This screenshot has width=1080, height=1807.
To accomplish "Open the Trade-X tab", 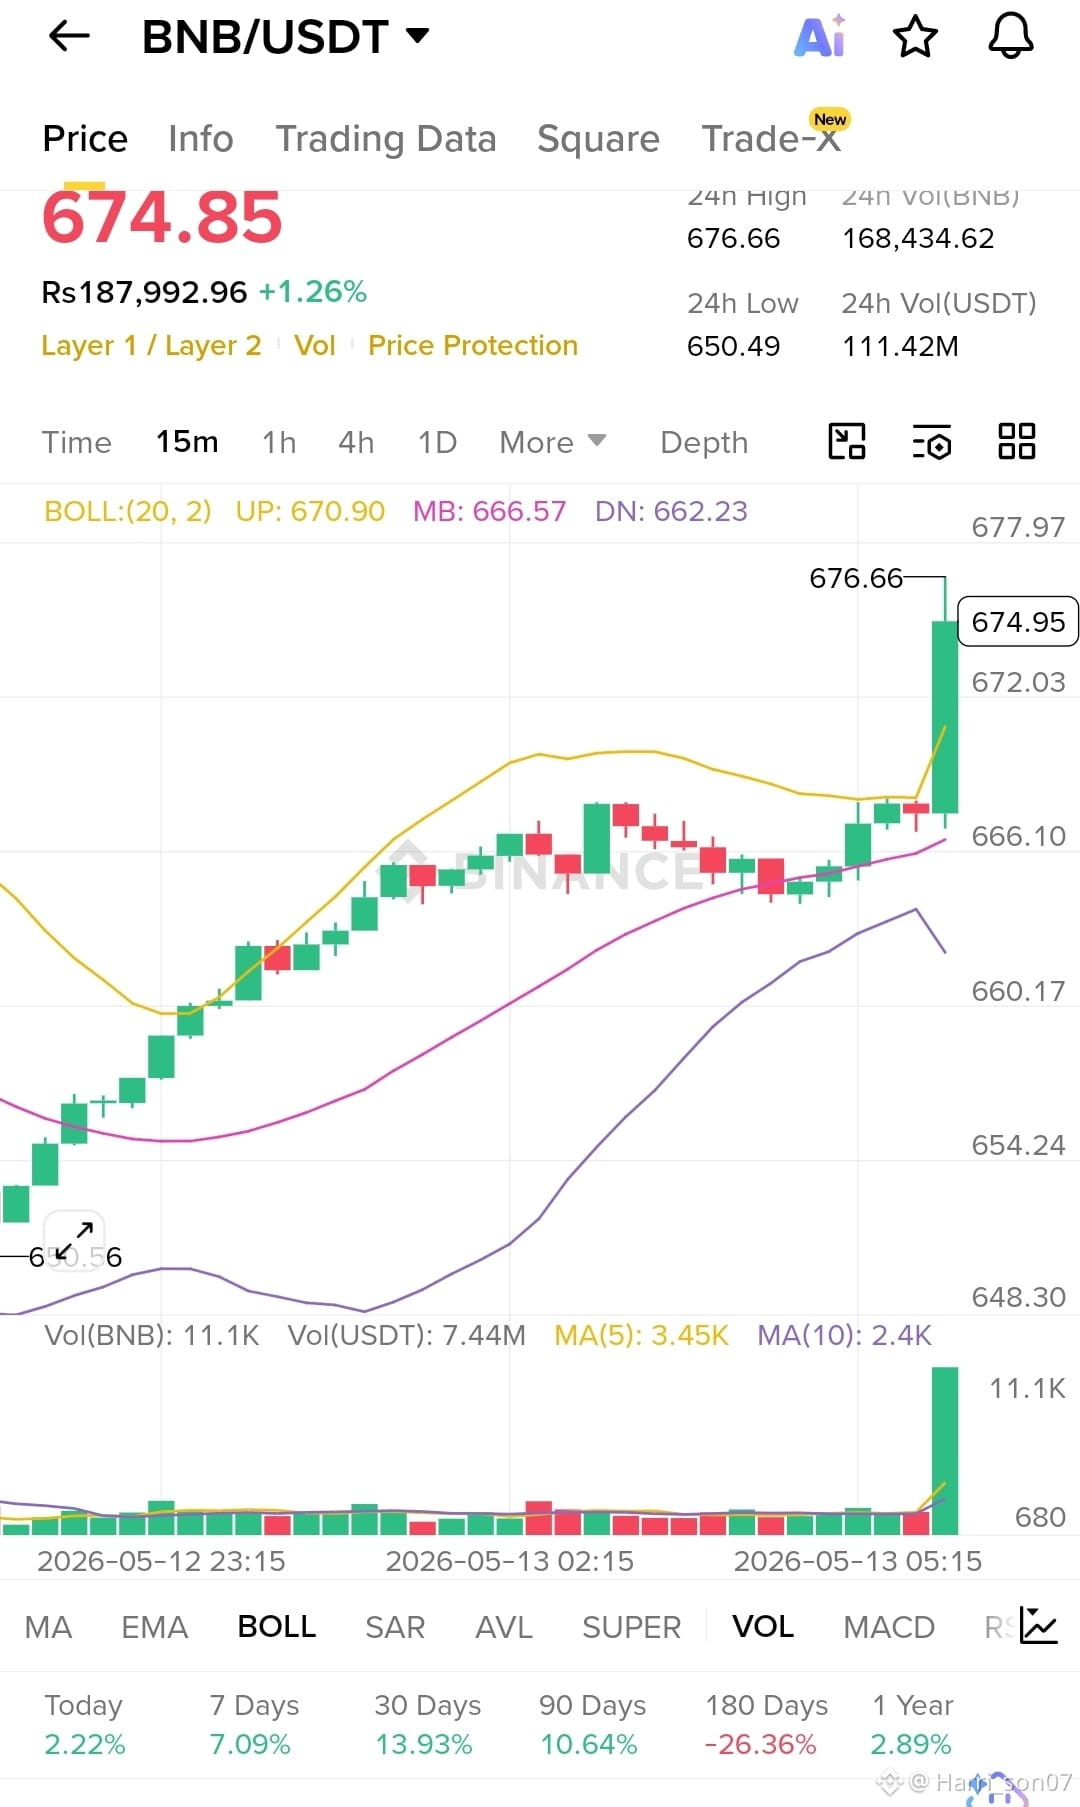I will tap(772, 137).
